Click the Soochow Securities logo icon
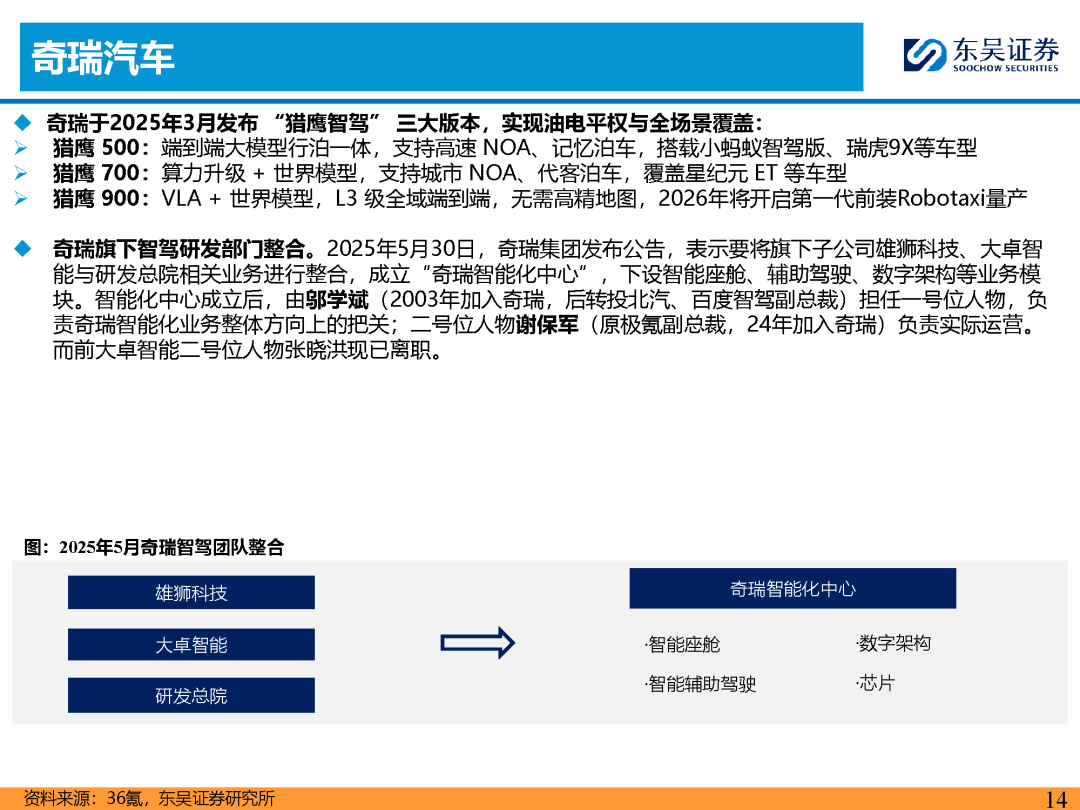The width and height of the screenshot is (1080, 810). [924, 54]
